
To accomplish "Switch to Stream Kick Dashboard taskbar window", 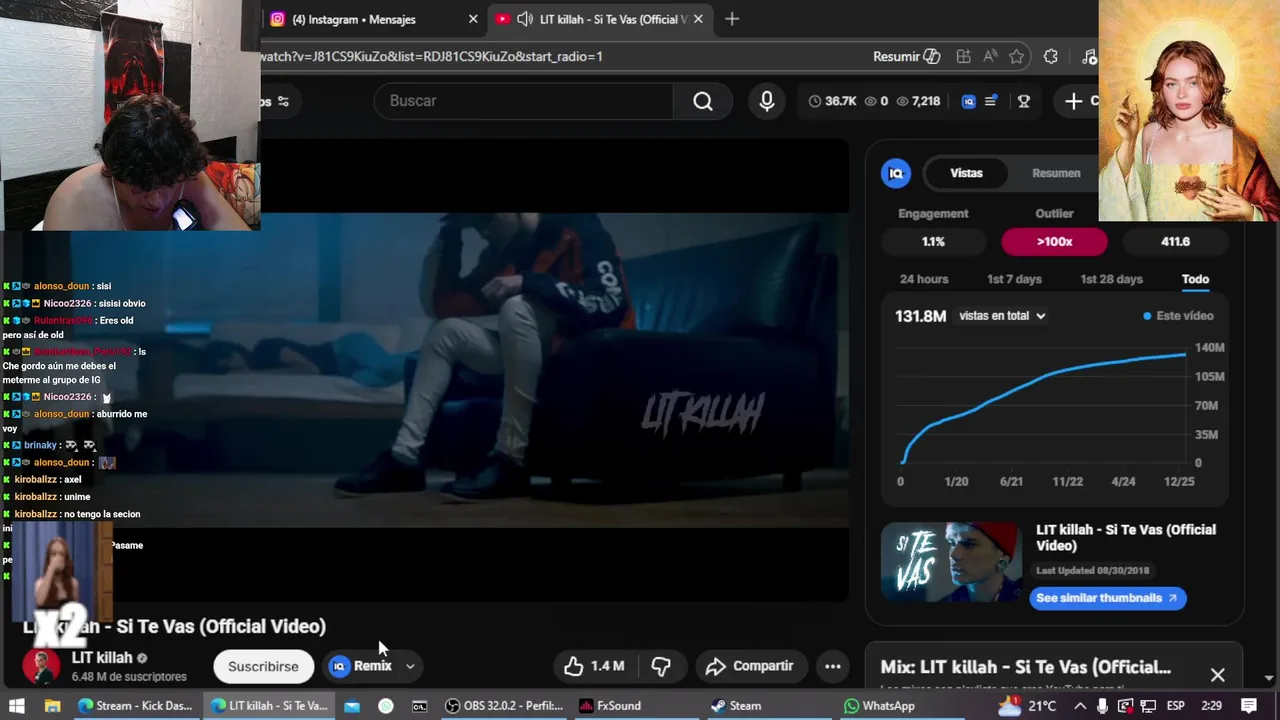I will 135,705.
